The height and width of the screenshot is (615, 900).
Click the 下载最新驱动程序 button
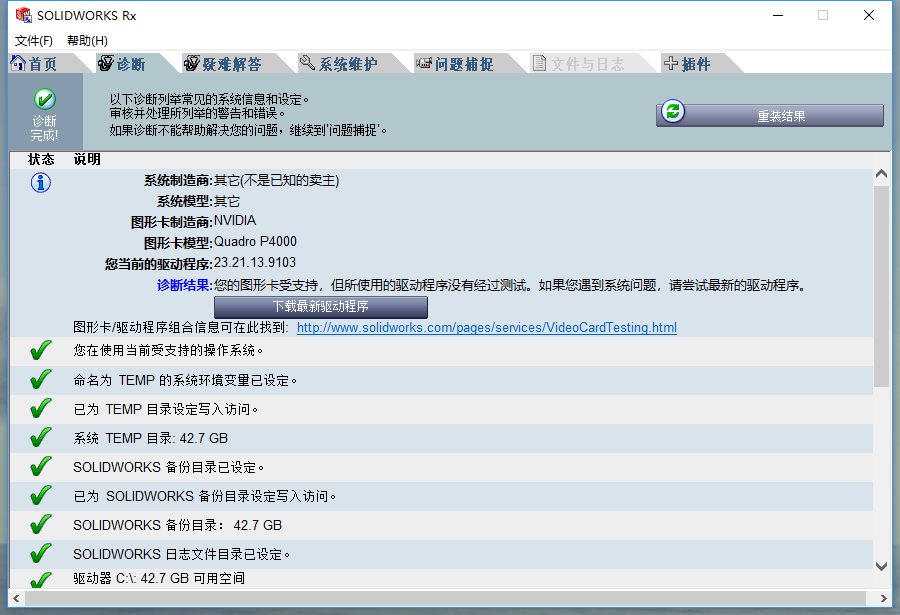pos(321,307)
